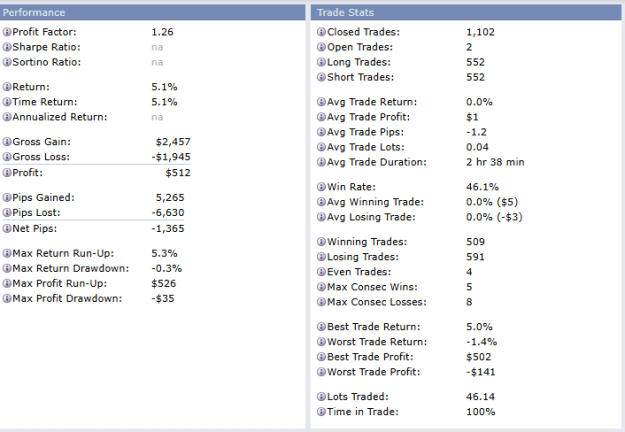Viewport: 625px width, 432px height.
Task: Click the info icon next to Pips Lost
Action: coord(7,213)
